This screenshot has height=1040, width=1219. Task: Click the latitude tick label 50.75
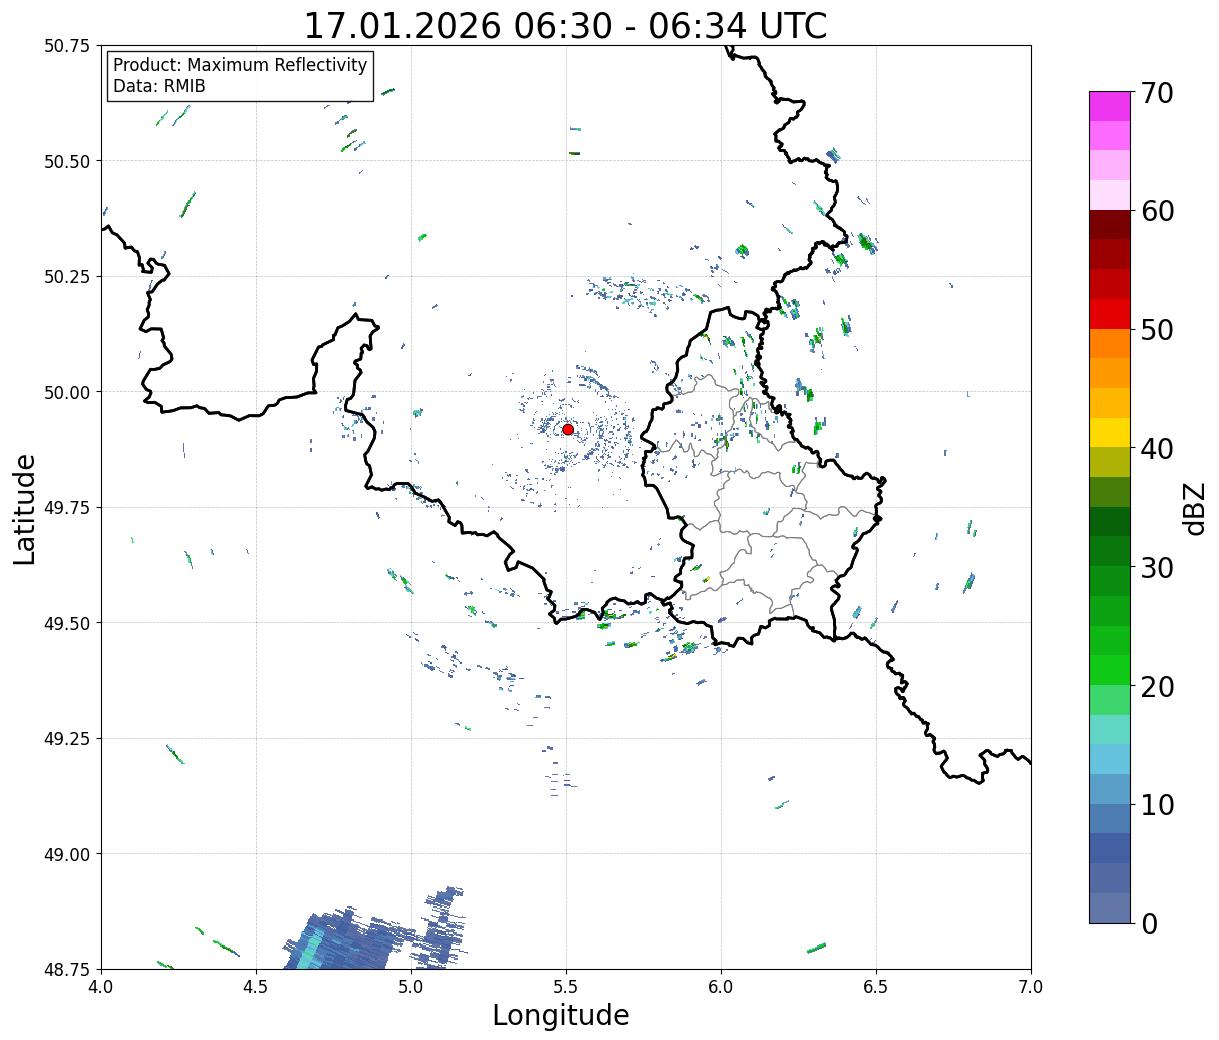tap(67, 46)
